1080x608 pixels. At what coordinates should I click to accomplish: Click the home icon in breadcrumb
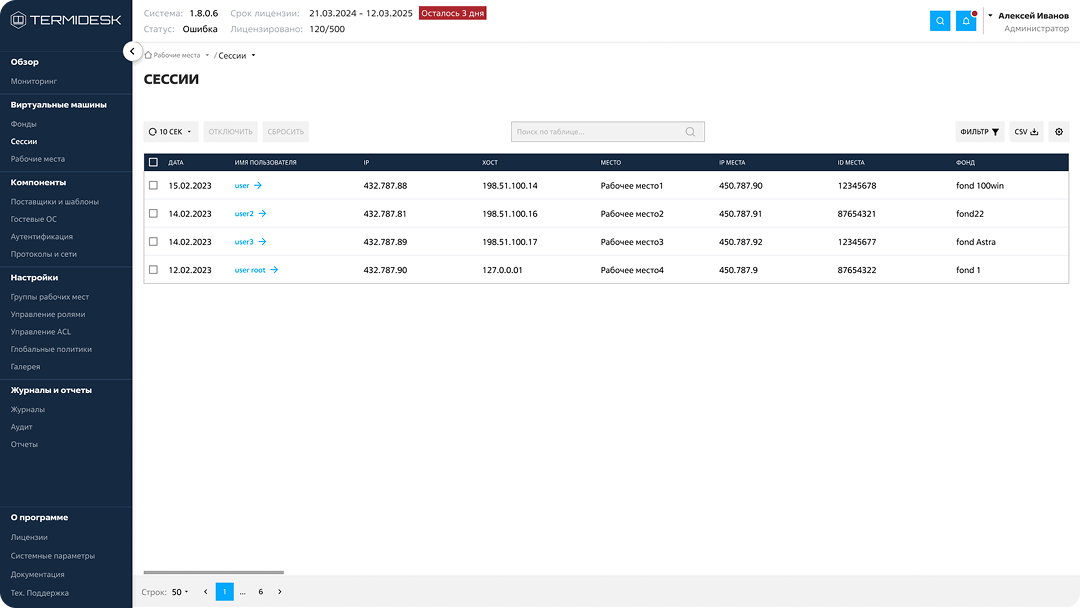pos(148,56)
